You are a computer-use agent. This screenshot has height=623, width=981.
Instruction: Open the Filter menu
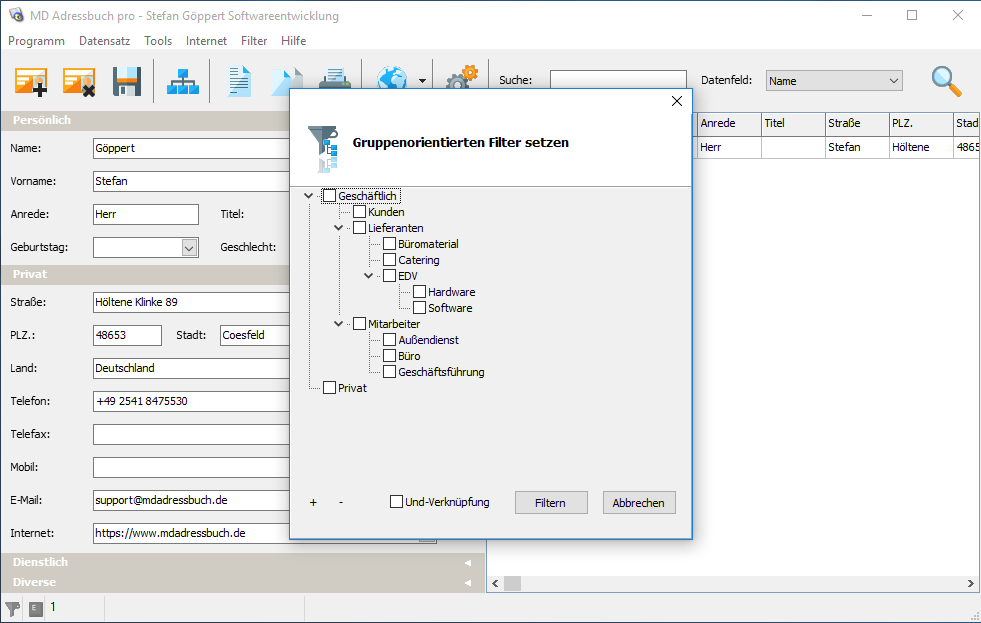[x=254, y=41]
